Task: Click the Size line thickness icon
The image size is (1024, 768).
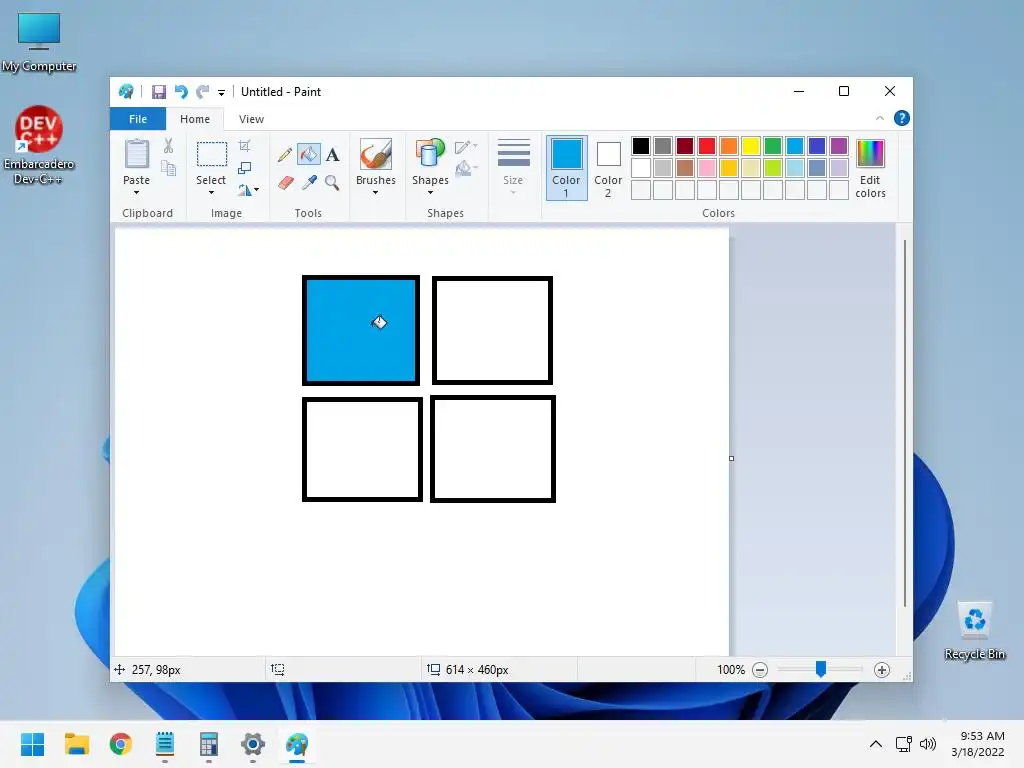Action: click(513, 153)
